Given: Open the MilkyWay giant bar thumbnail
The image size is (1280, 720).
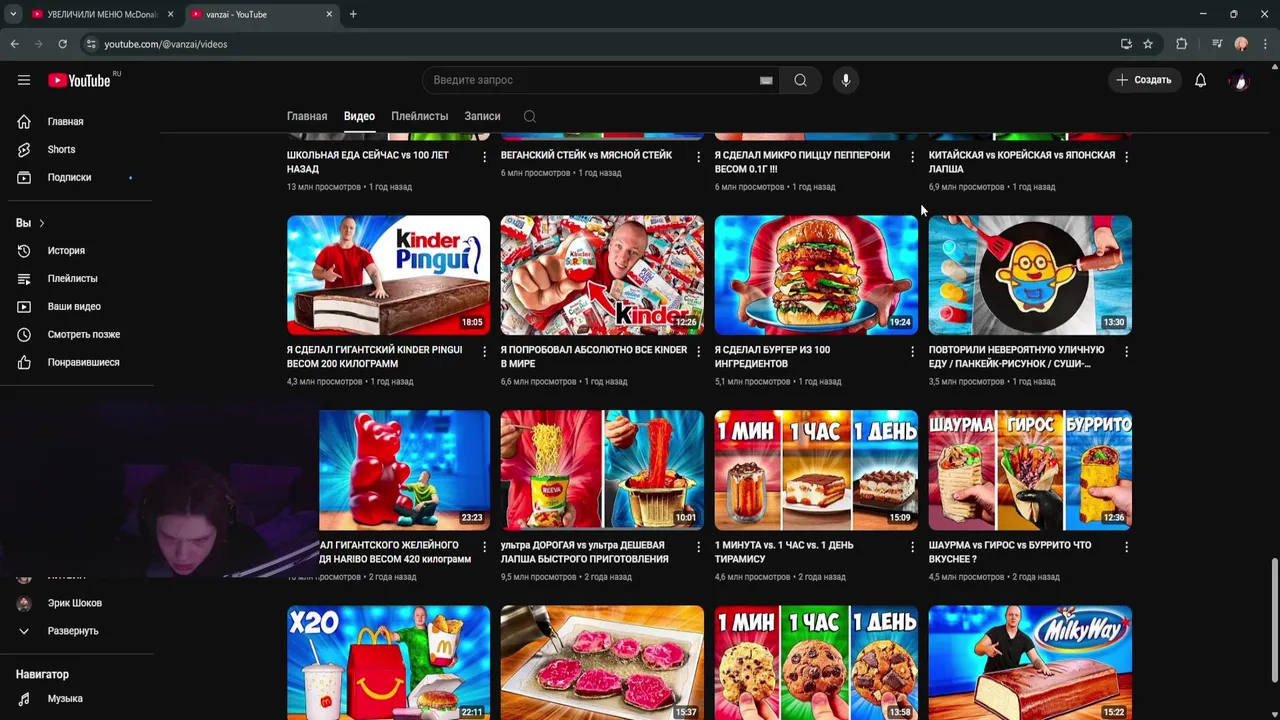Looking at the screenshot, I should [x=1030, y=663].
